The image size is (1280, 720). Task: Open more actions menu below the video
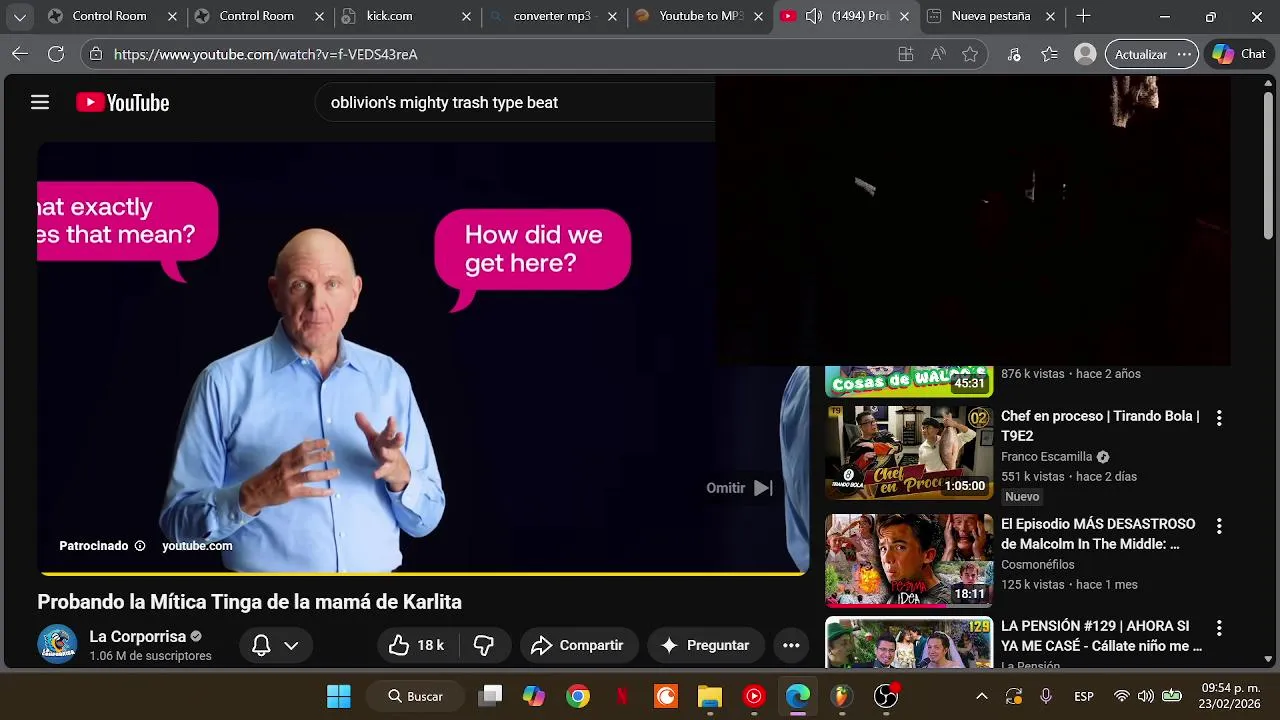tap(791, 645)
